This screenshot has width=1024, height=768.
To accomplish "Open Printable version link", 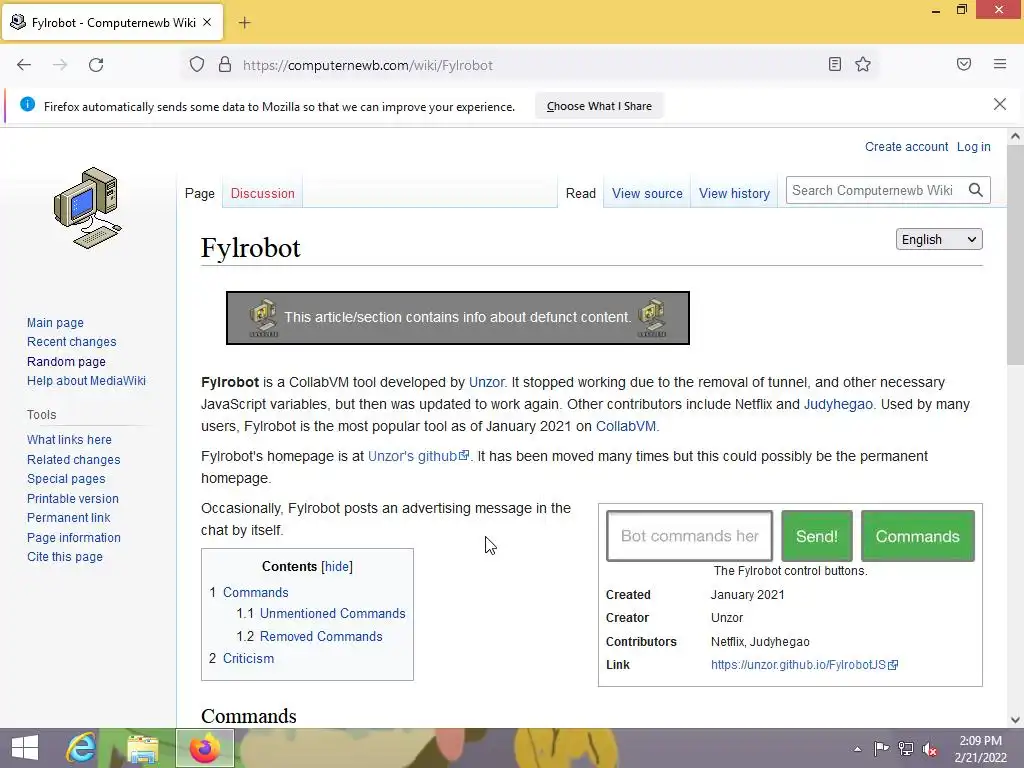I will pyautogui.click(x=72, y=498).
